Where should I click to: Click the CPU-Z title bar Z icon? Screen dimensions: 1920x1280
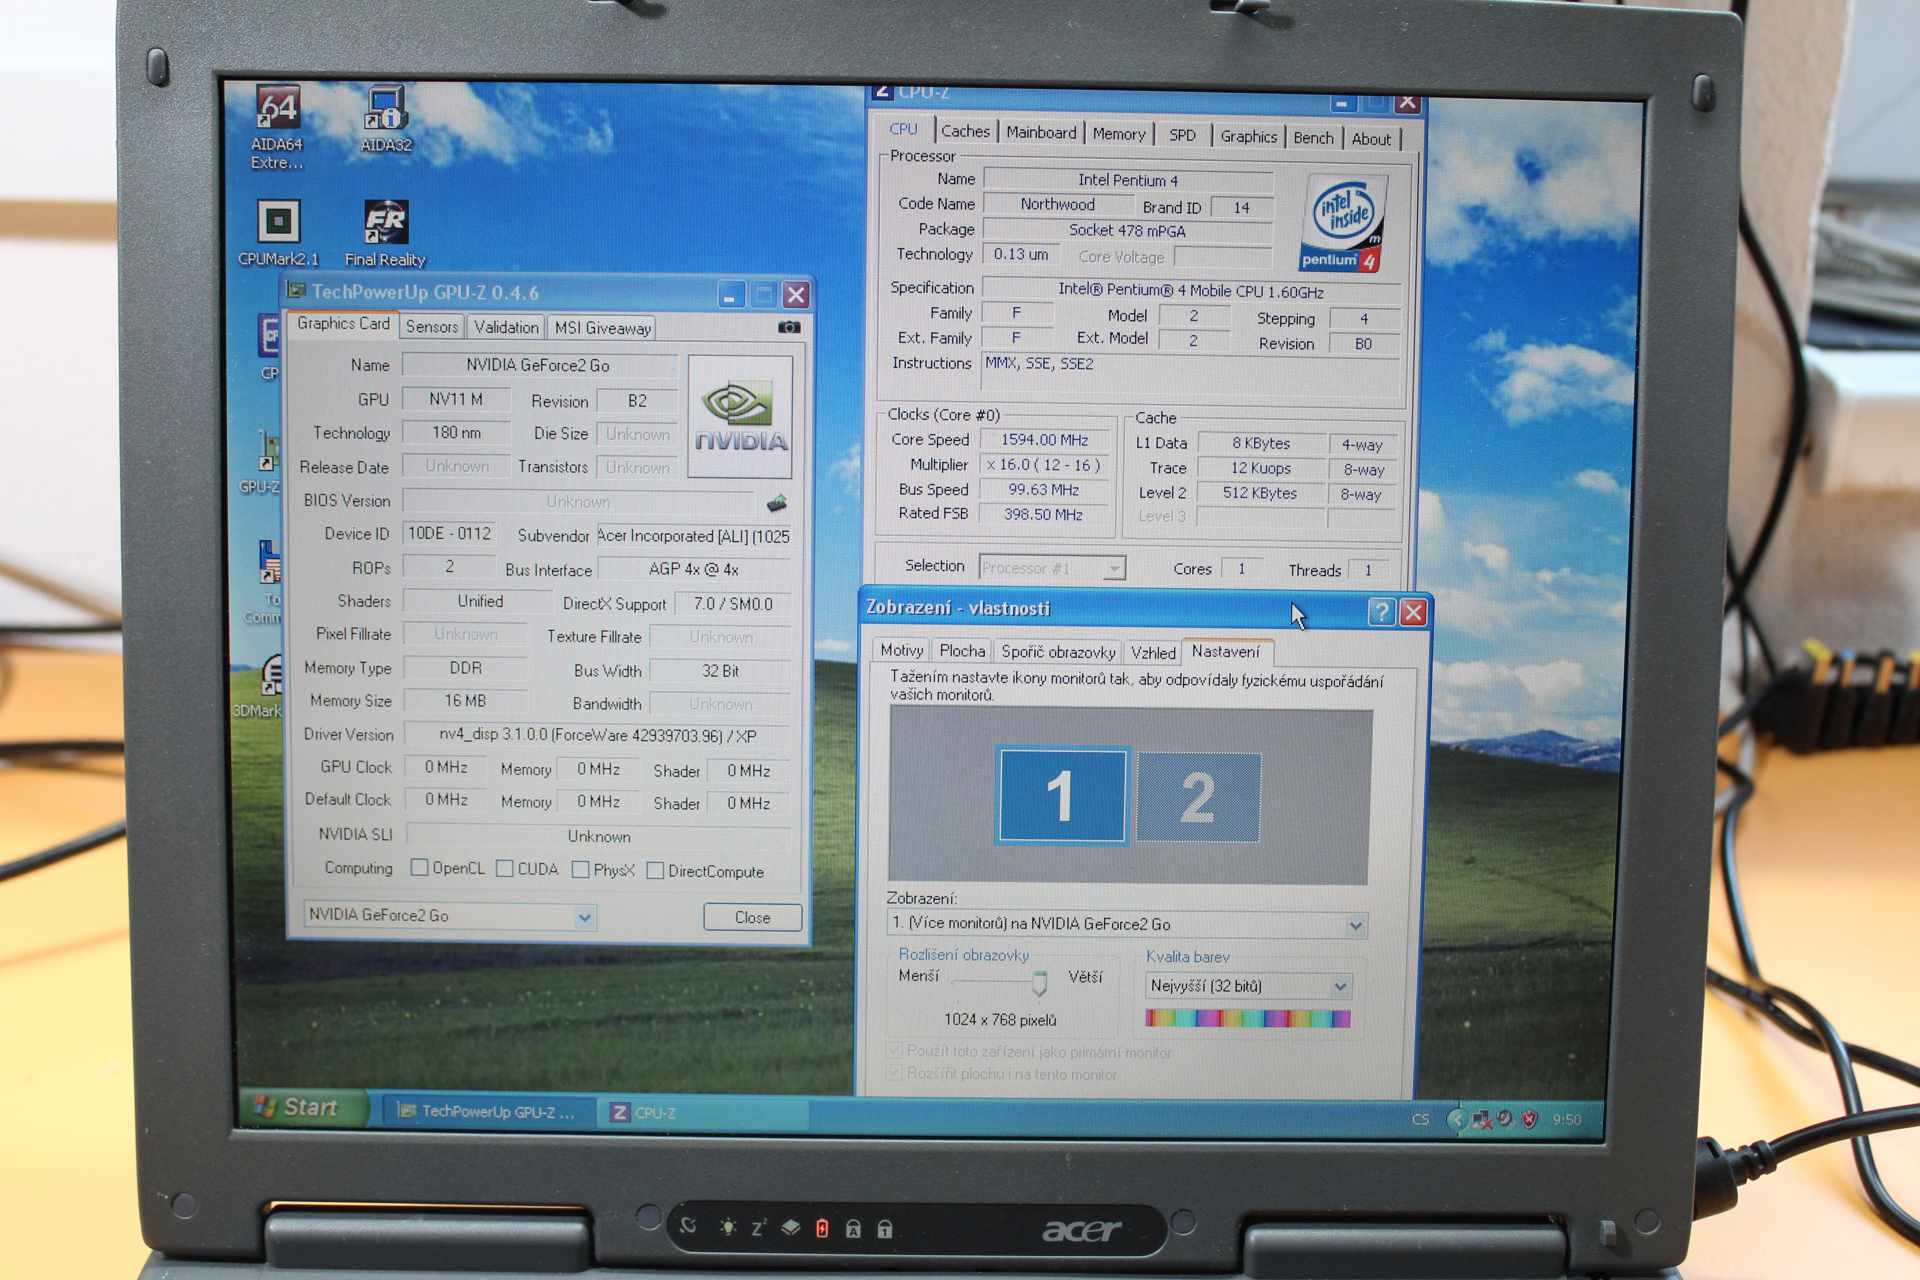882,91
